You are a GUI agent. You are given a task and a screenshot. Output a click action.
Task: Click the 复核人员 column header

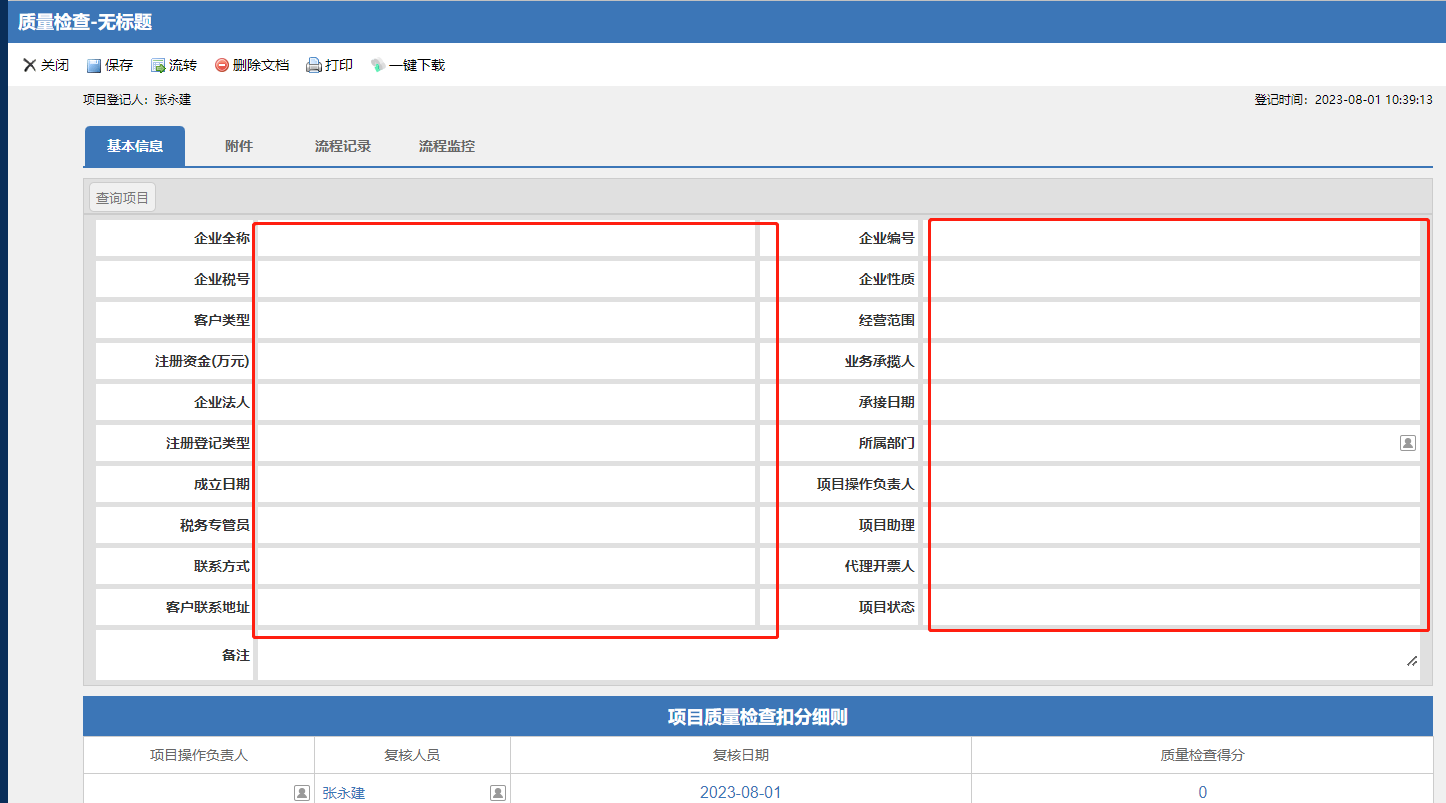click(x=412, y=755)
